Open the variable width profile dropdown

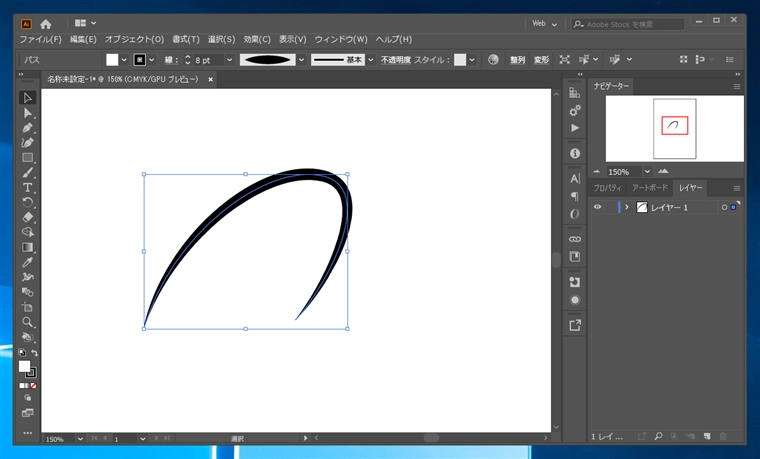point(301,60)
